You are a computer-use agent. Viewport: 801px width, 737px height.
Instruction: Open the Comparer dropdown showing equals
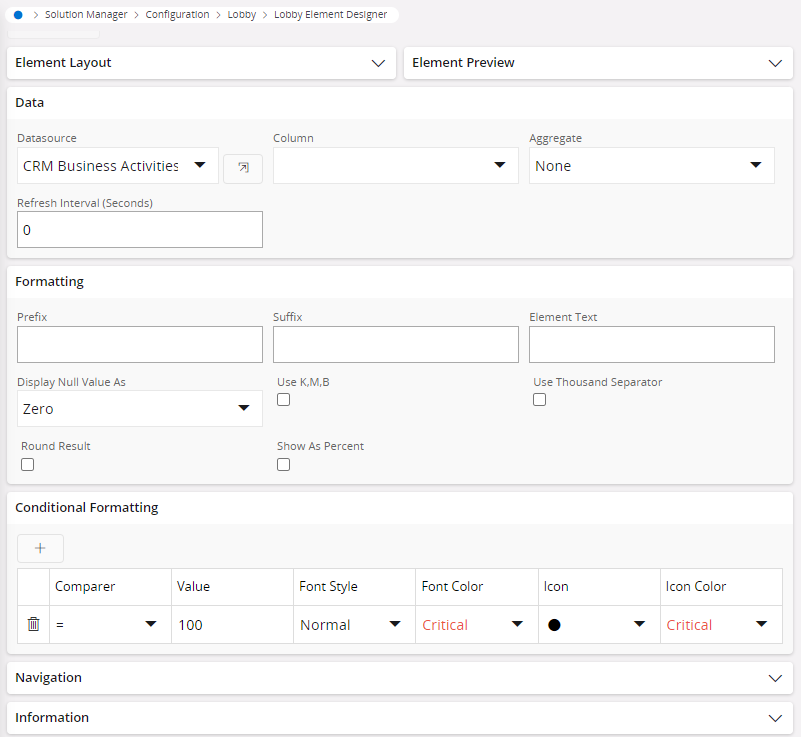tap(109, 624)
